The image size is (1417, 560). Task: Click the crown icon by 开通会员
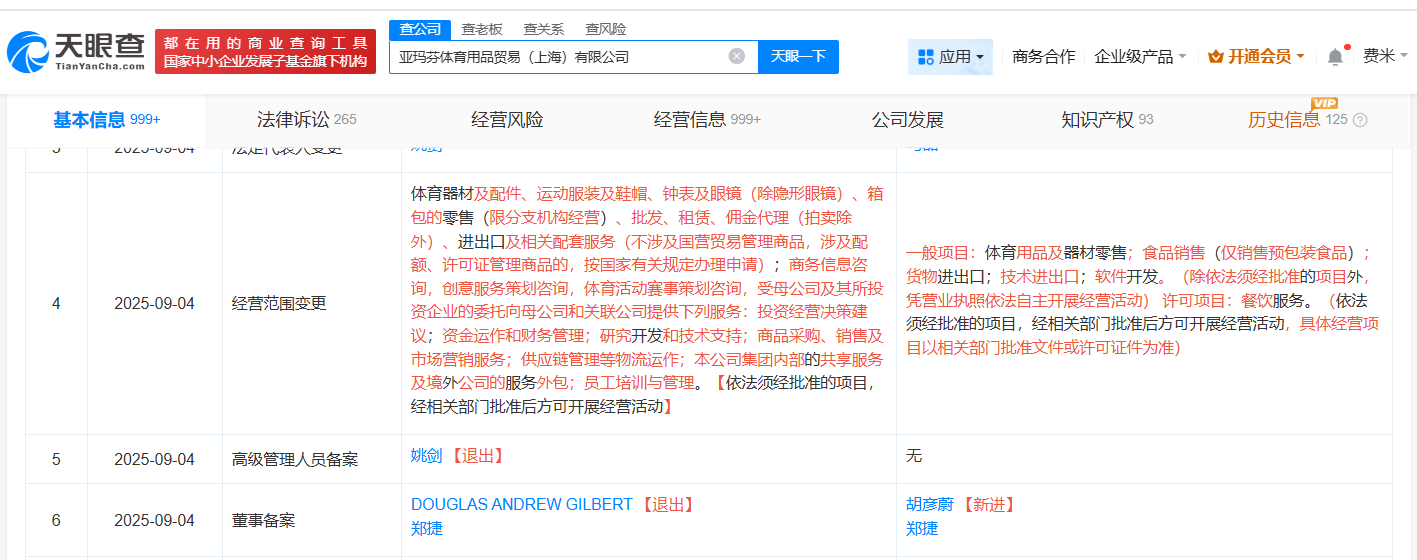pos(1215,57)
